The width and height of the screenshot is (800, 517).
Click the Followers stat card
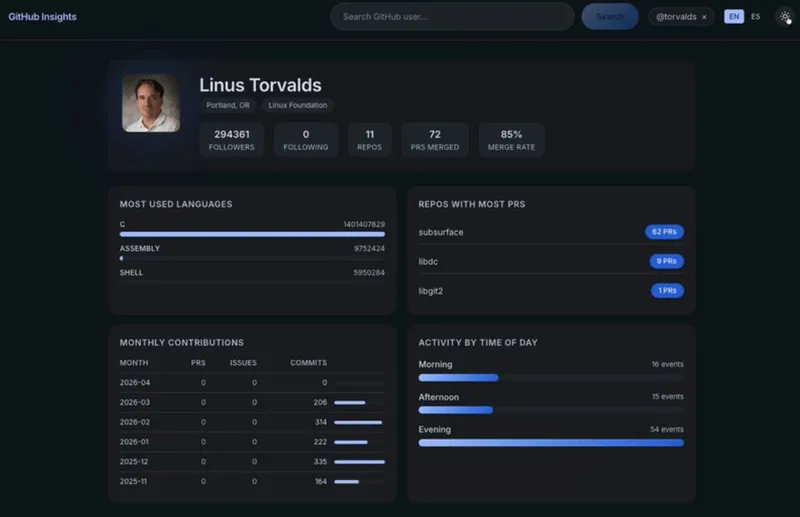click(x=232, y=140)
